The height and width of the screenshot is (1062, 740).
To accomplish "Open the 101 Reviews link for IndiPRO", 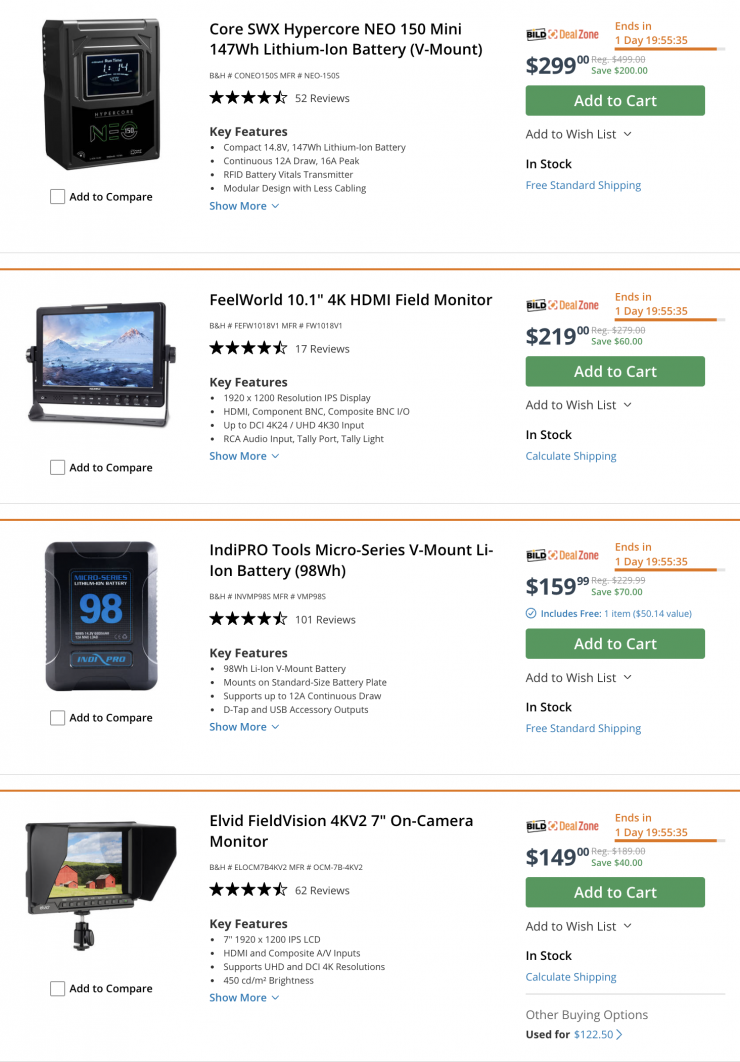I will (325, 619).
